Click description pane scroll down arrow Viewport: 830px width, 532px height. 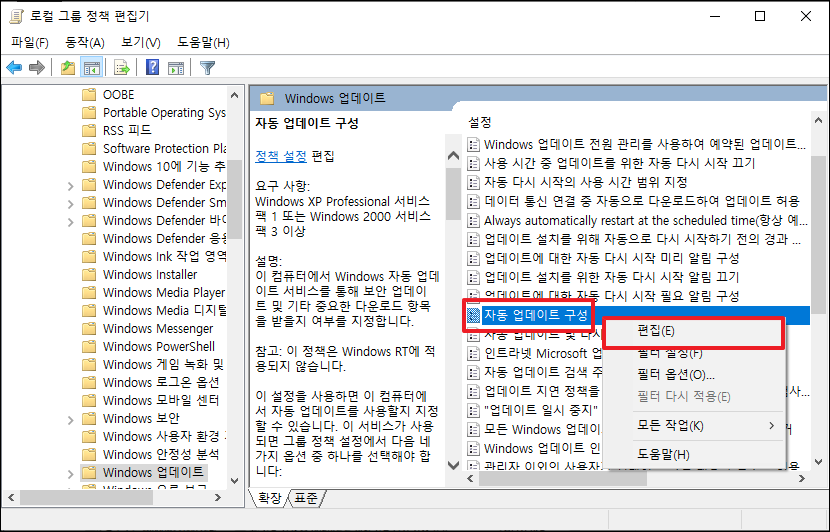pos(454,465)
